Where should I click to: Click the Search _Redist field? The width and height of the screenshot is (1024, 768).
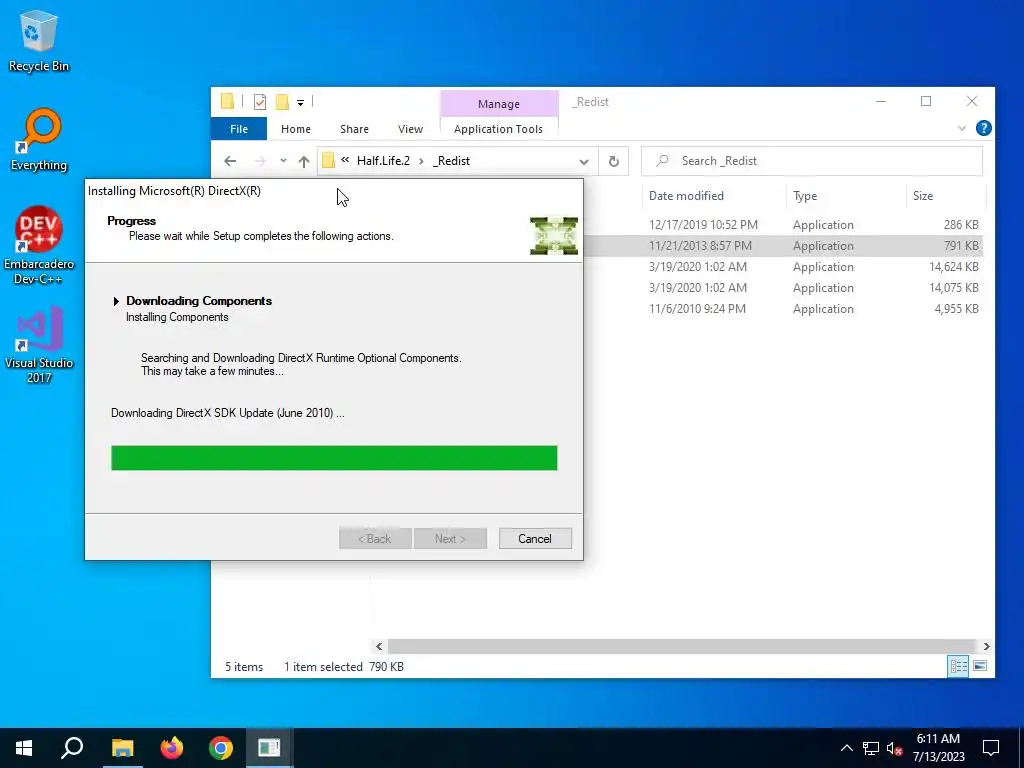point(812,161)
